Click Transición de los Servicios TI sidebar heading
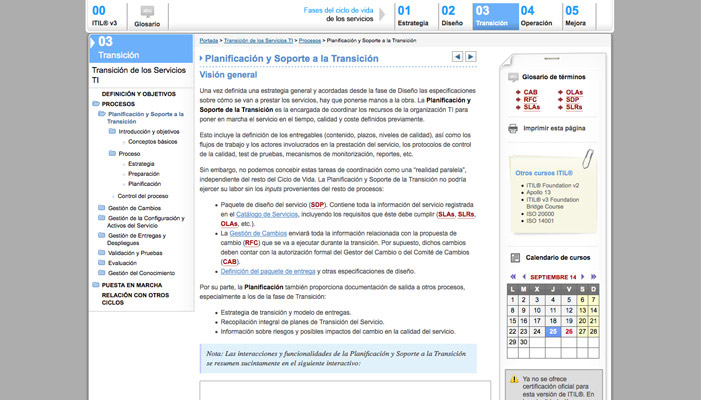This screenshot has width=701, height=400. click(139, 75)
